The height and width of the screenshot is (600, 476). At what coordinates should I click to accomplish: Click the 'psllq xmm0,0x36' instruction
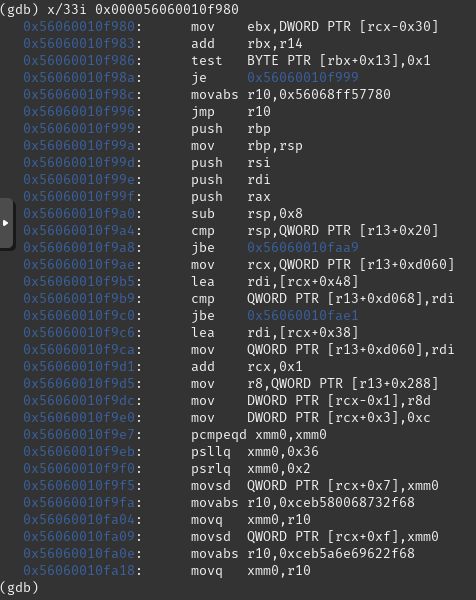255,452
